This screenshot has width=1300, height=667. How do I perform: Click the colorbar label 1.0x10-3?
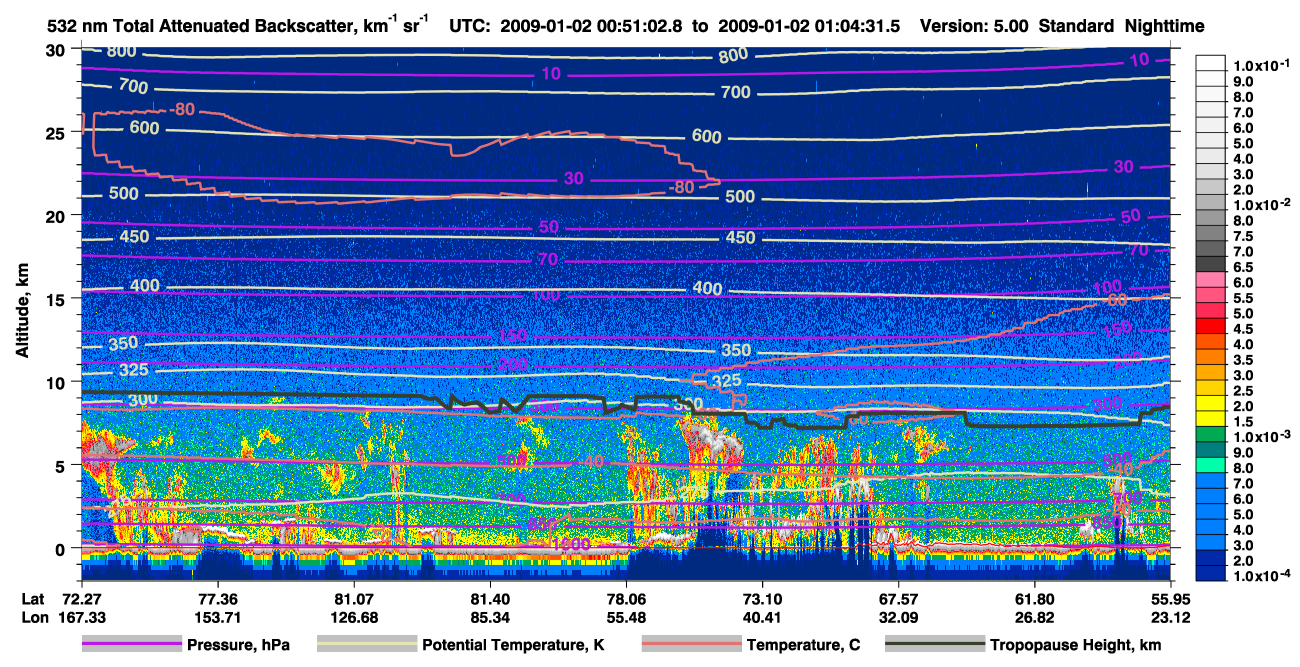point(1263,436)
